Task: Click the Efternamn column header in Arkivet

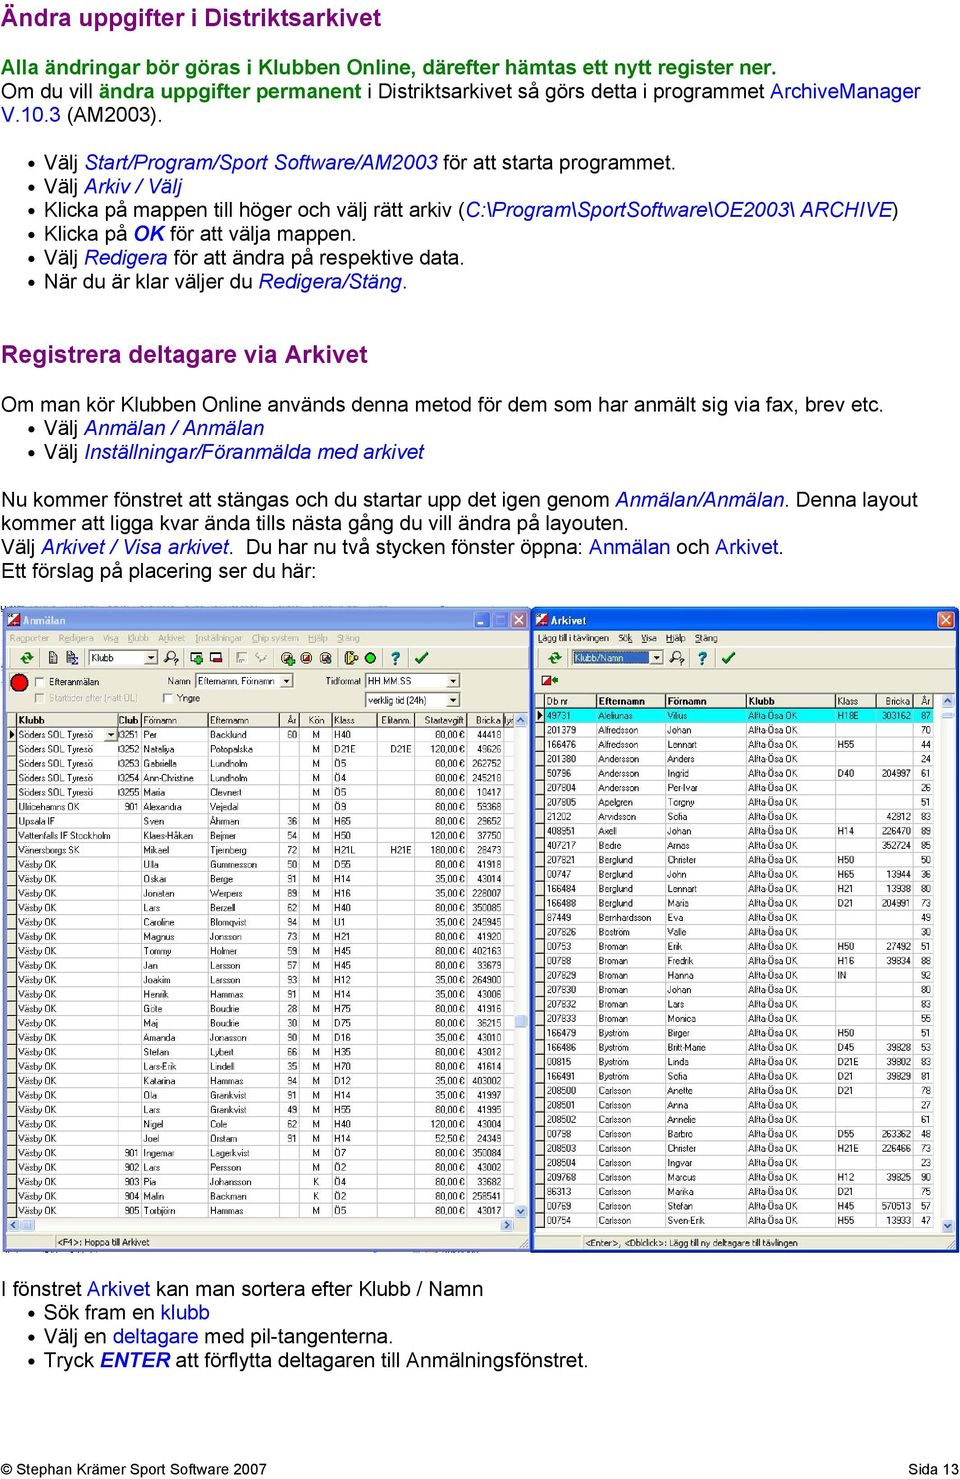Action: coord(631,701)
